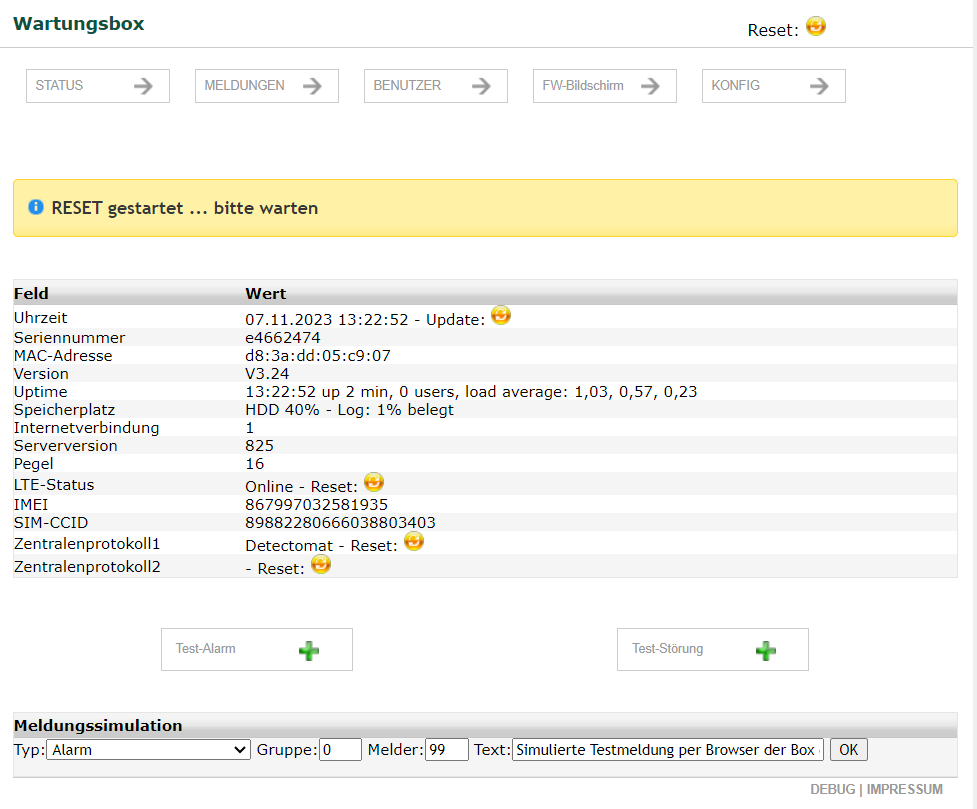Open the STATUS page
Viewport: 977px width, 809px height.
point(98,86)
